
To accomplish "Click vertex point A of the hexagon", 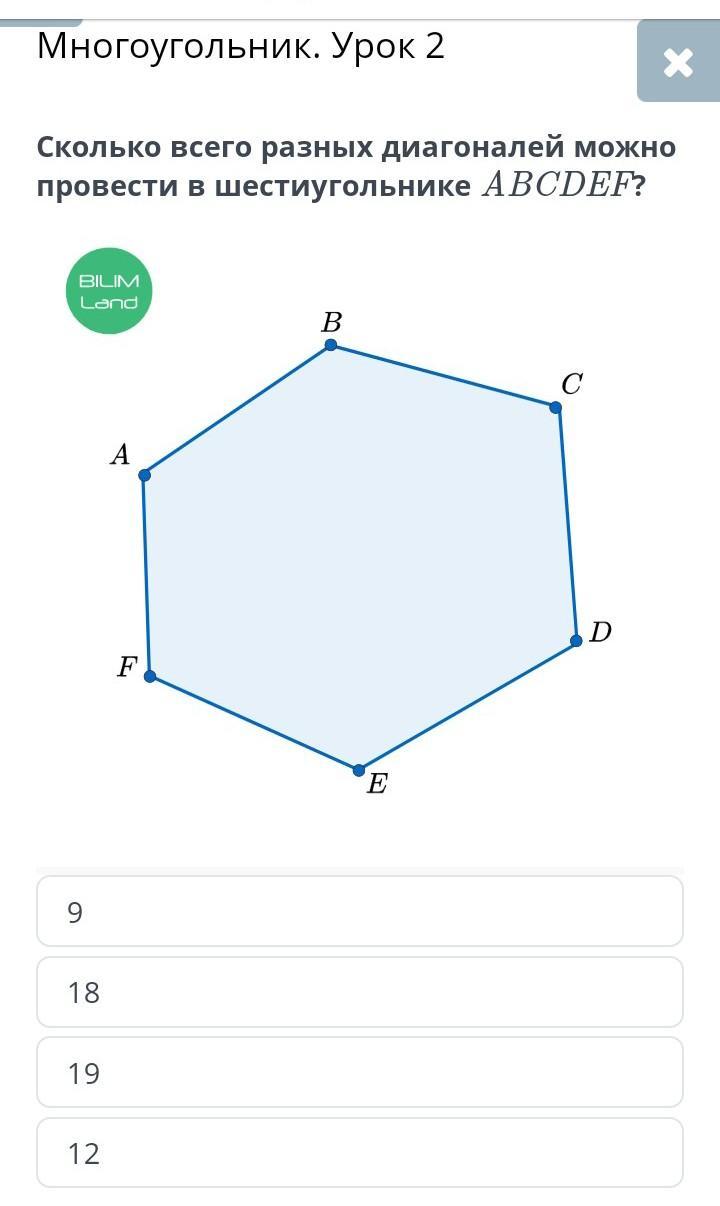I will point(145,474).
